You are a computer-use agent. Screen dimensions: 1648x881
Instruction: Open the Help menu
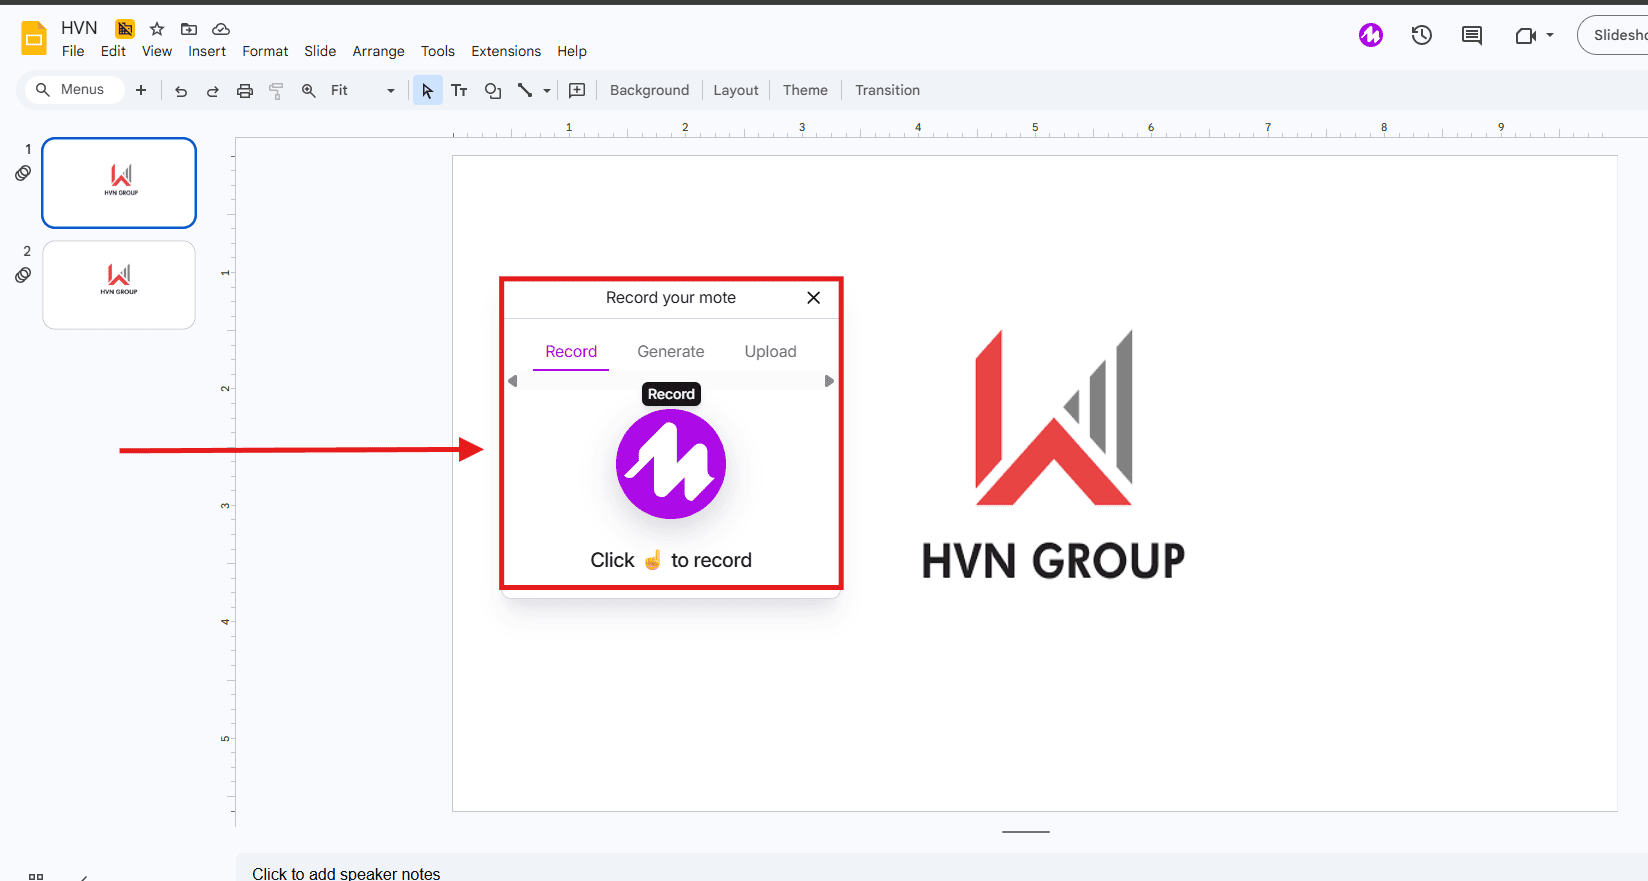point(572,51)
